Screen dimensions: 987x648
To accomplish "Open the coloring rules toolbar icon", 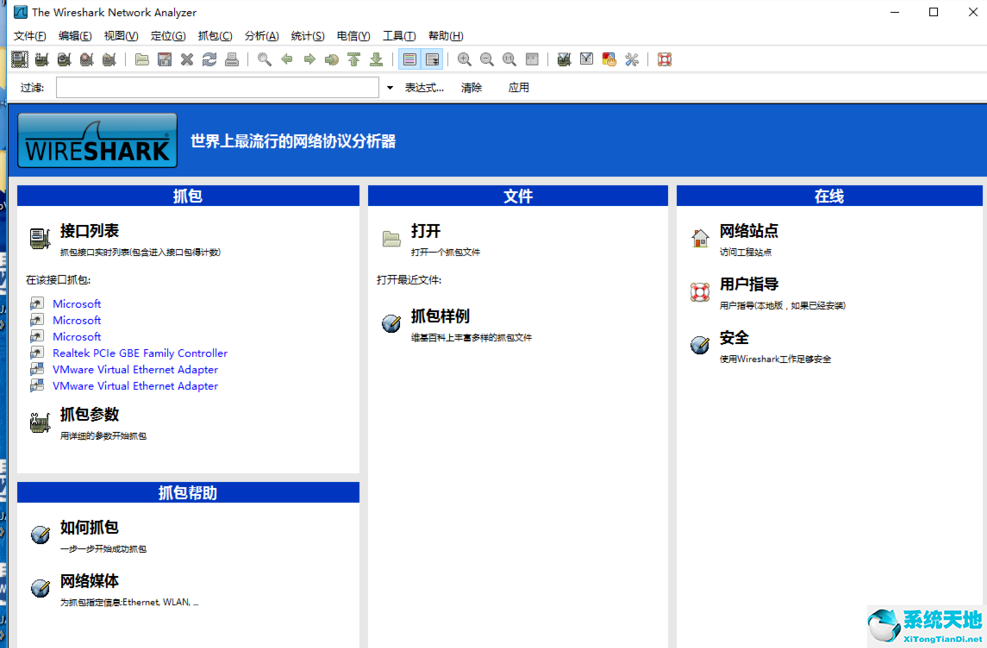I will [x=608, y=59].
